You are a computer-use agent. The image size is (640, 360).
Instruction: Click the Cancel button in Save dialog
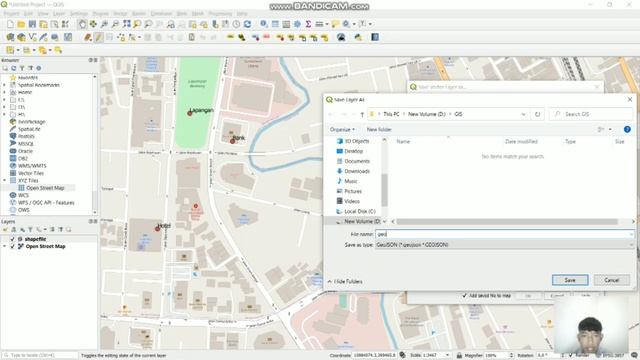tap(612, 280)
